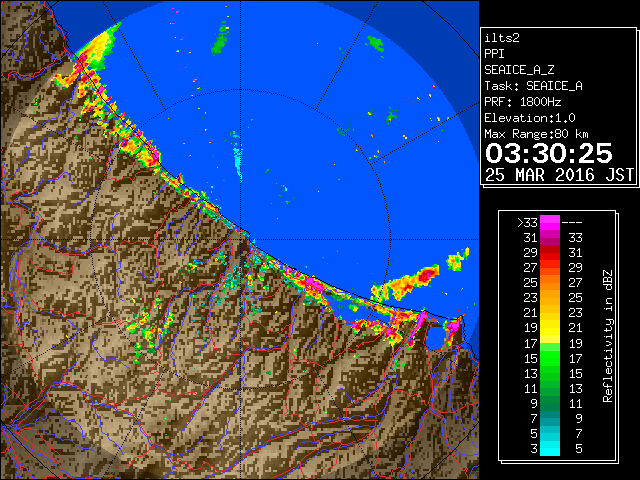Click the "Elevation:1.0" text
Viewport: 640px width, 480px height.
[x=530, y=118]
